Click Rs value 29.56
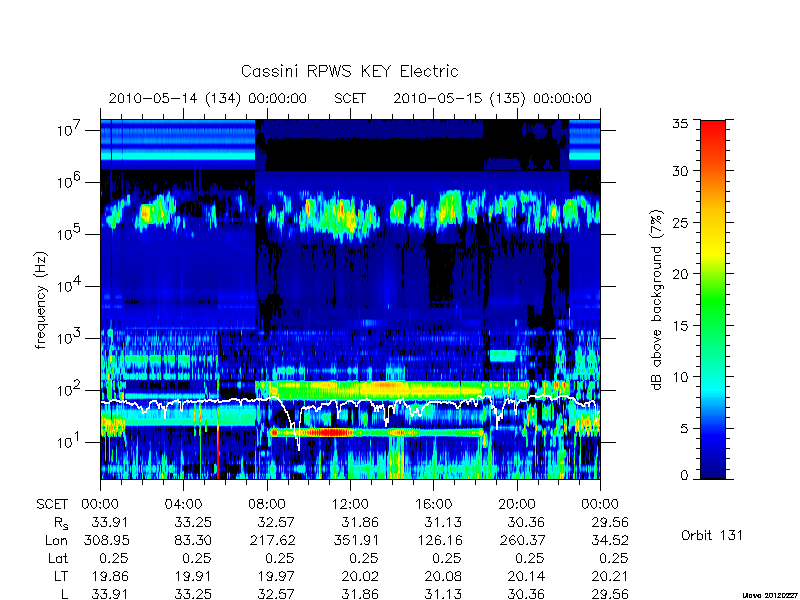The width and height of the screenshot is (800, 600). 610,522
